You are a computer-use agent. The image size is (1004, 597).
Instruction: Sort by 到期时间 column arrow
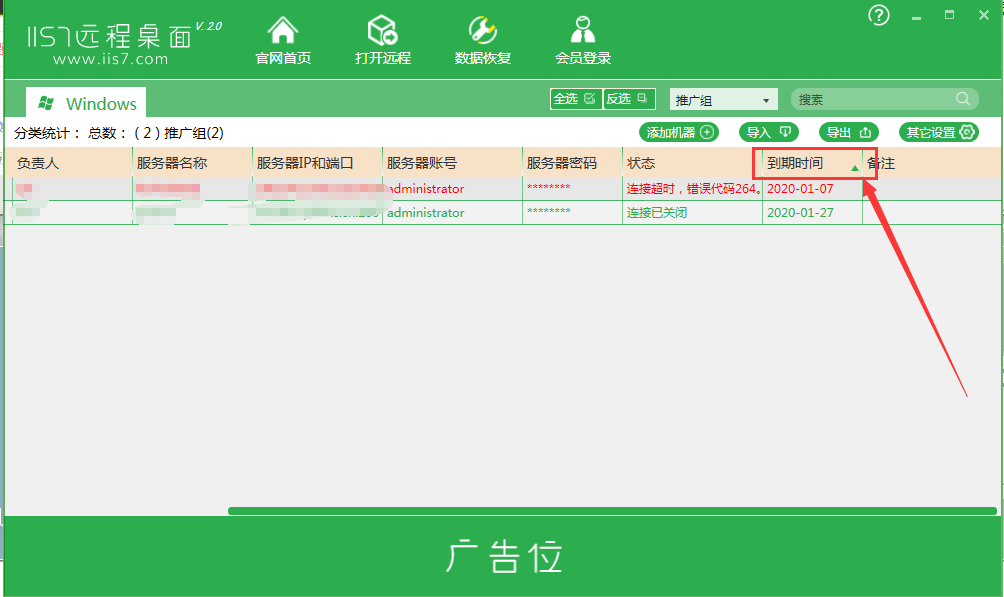854,168
